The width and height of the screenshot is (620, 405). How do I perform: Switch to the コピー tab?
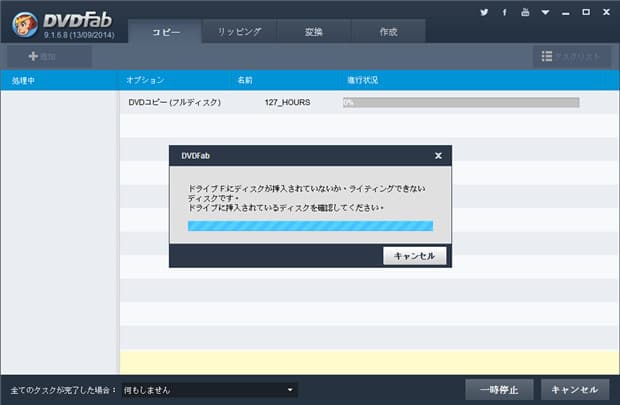(x=166, y=32)
